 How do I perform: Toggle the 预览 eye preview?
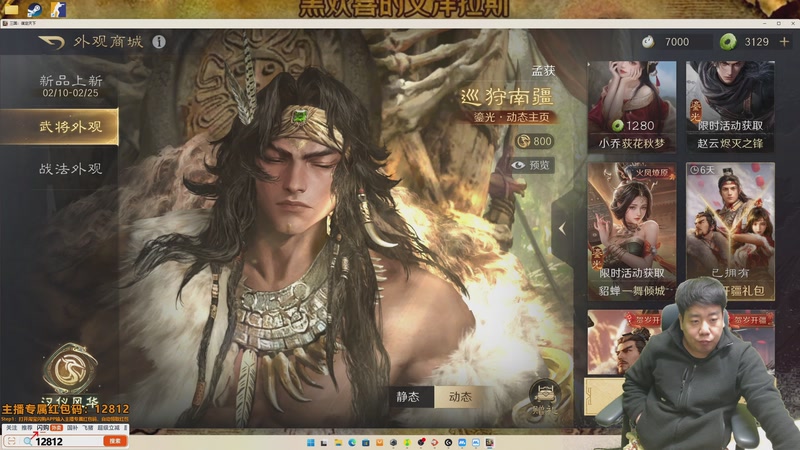(x=533, y=165)
